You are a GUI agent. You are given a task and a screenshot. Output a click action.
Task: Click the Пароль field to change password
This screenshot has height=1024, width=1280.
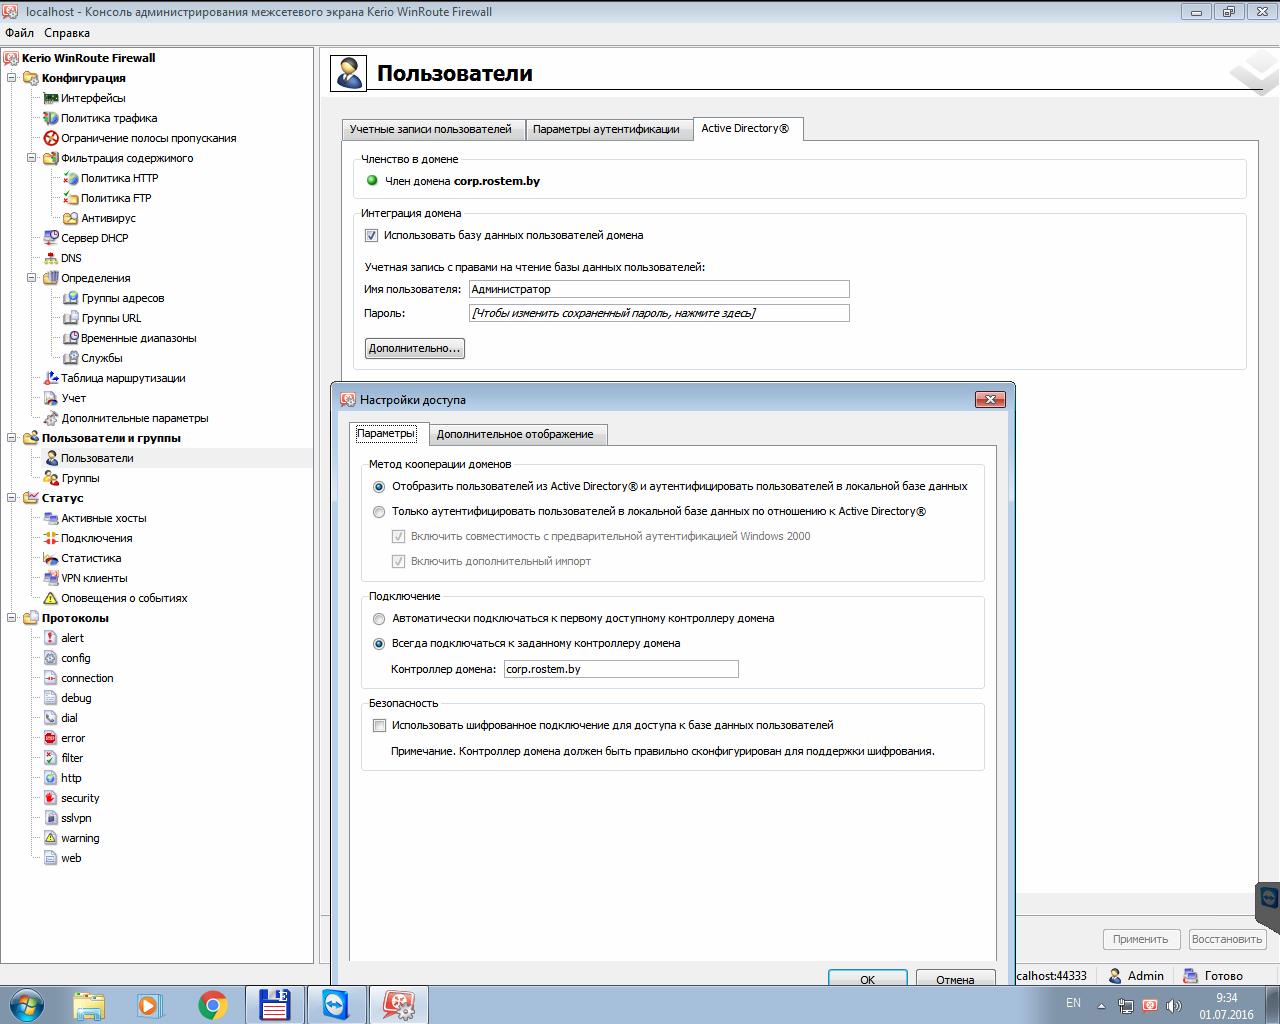coord(659,313)
